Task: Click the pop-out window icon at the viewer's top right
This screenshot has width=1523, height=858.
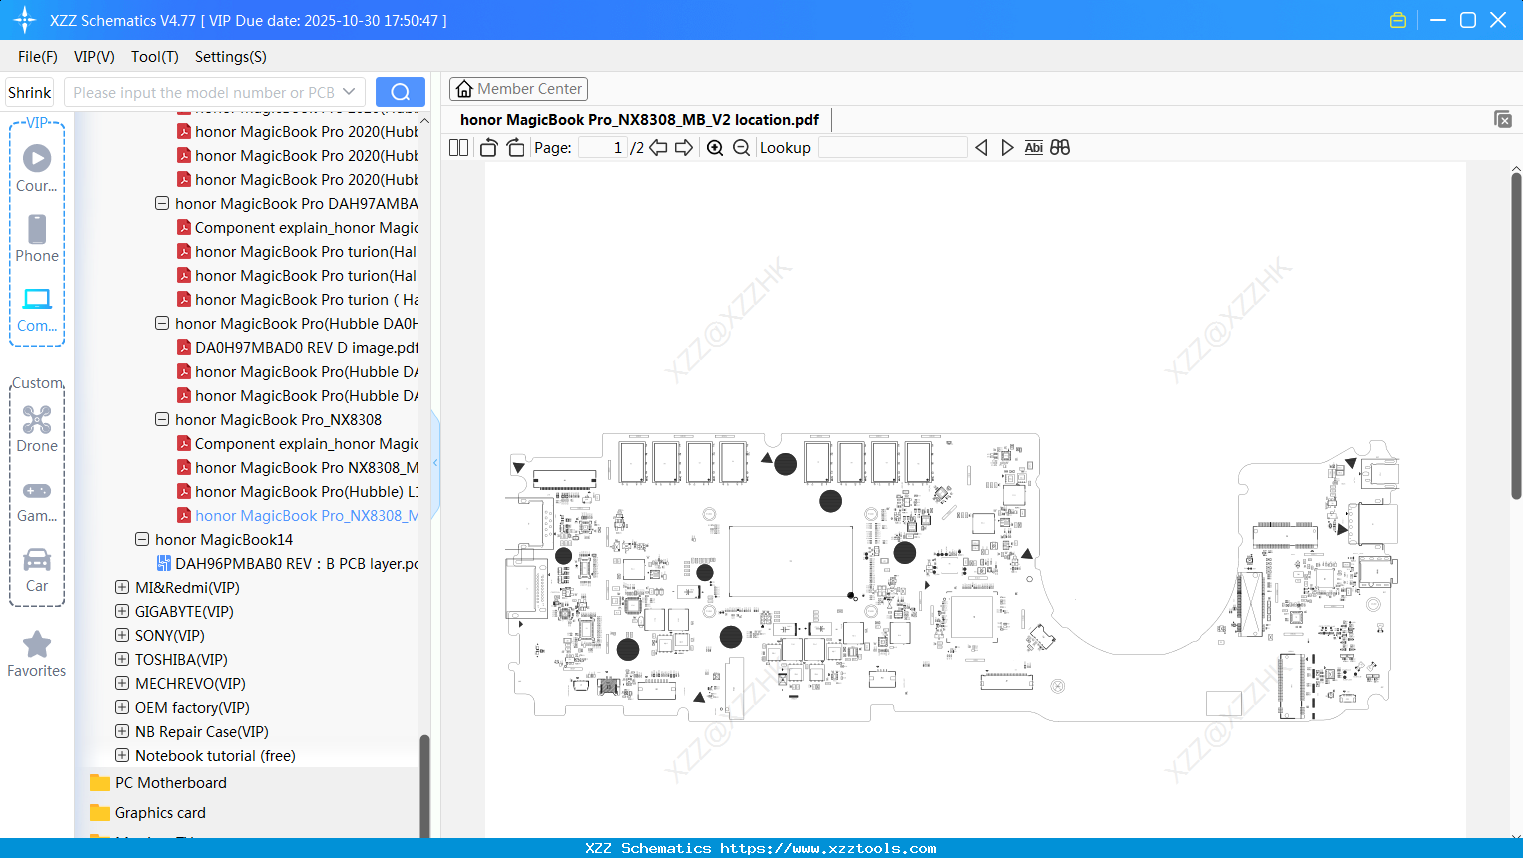Action: [x=1502, y=119]
